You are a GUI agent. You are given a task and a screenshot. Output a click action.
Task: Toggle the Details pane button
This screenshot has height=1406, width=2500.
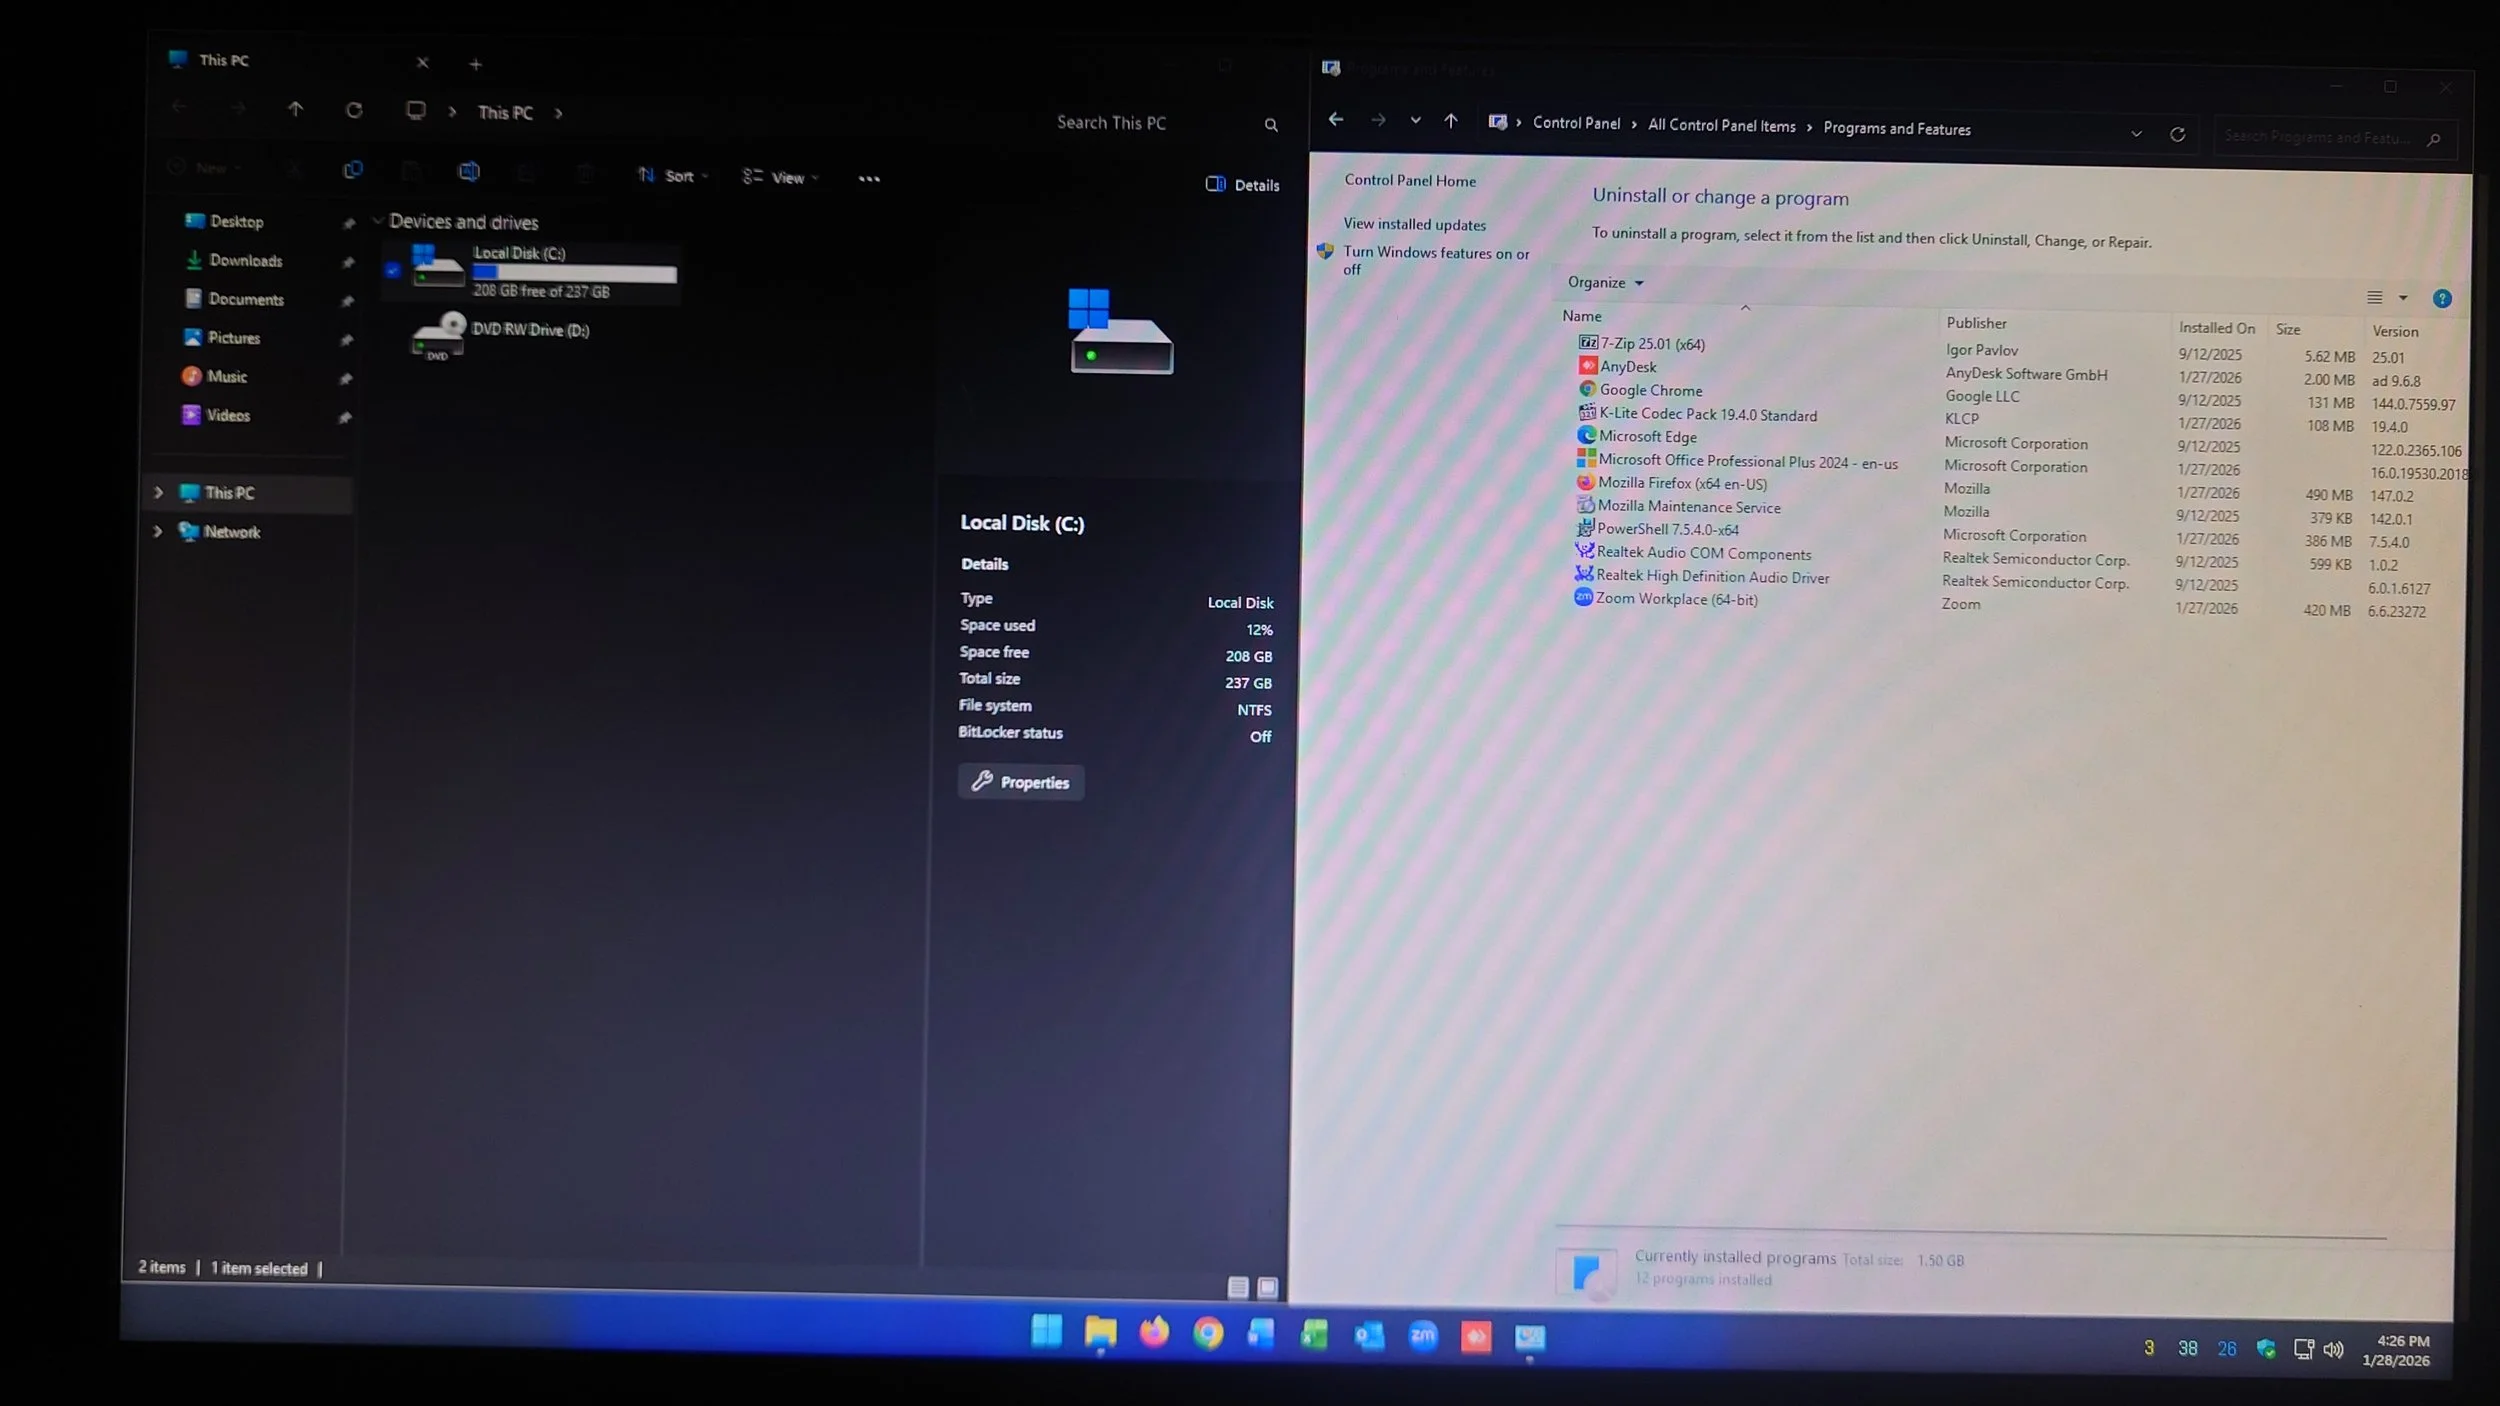(x=1242, y=185)
